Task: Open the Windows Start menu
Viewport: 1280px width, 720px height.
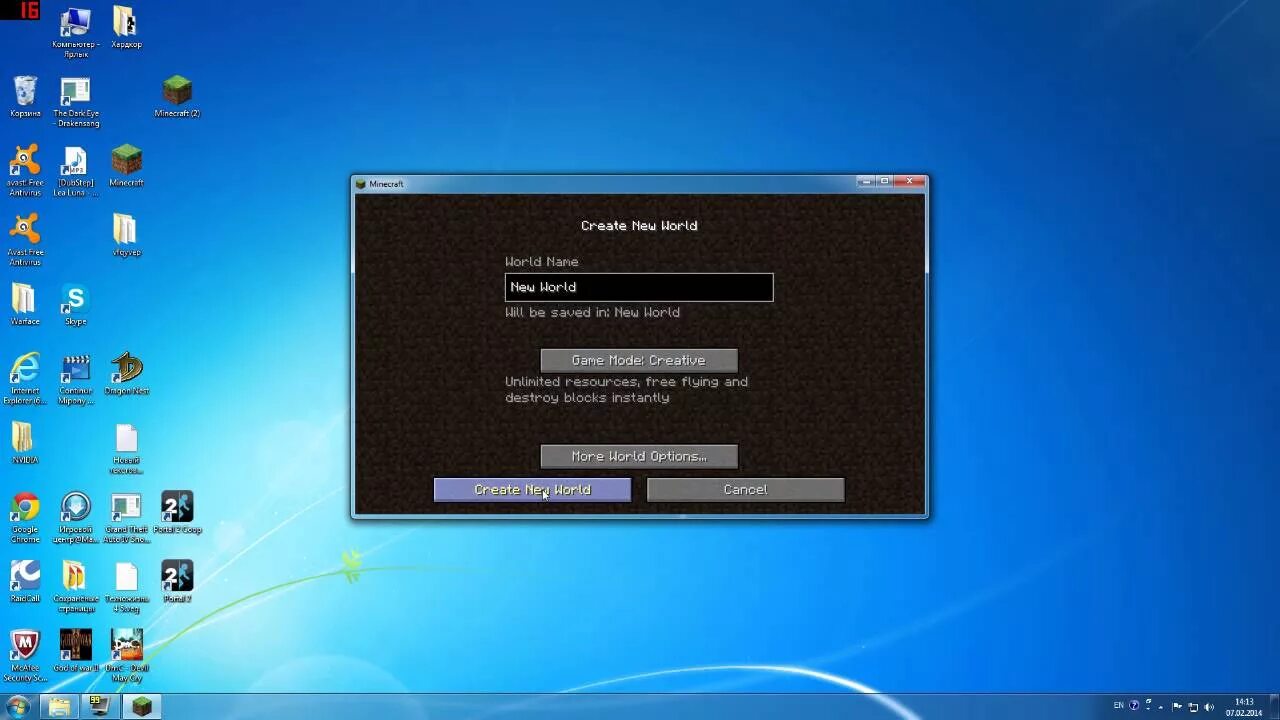Action: click(x=18, y=706)
